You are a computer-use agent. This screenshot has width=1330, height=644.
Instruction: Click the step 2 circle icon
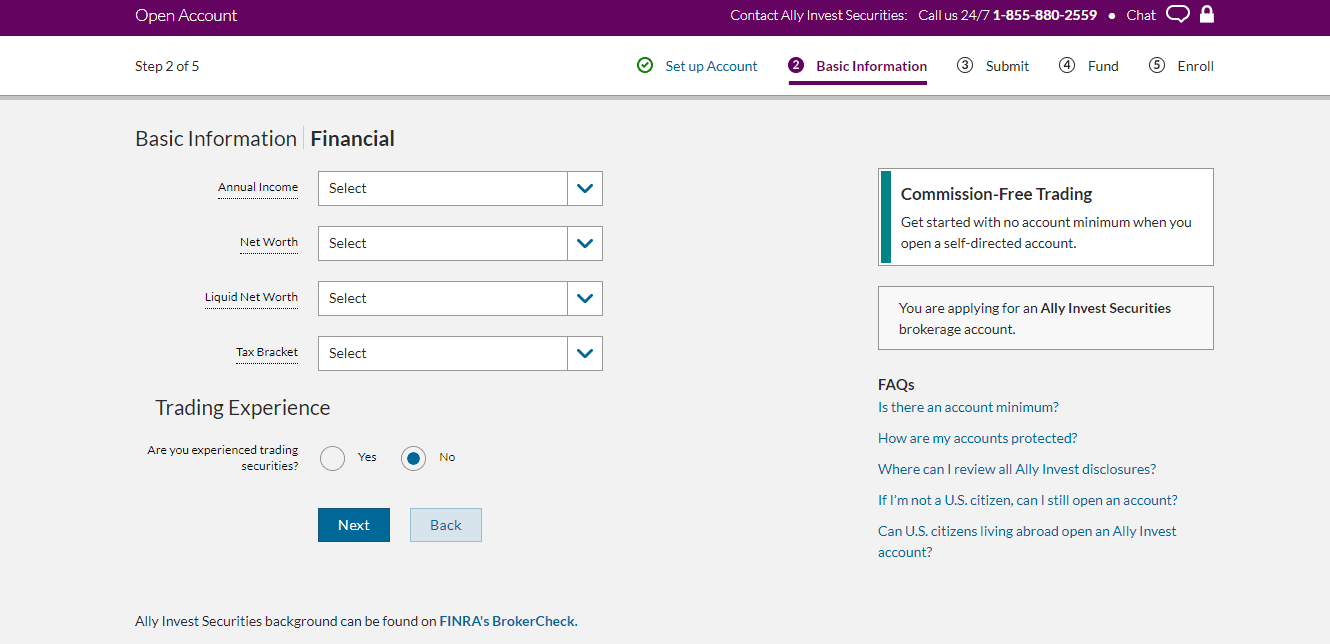[x=796, y=66]
